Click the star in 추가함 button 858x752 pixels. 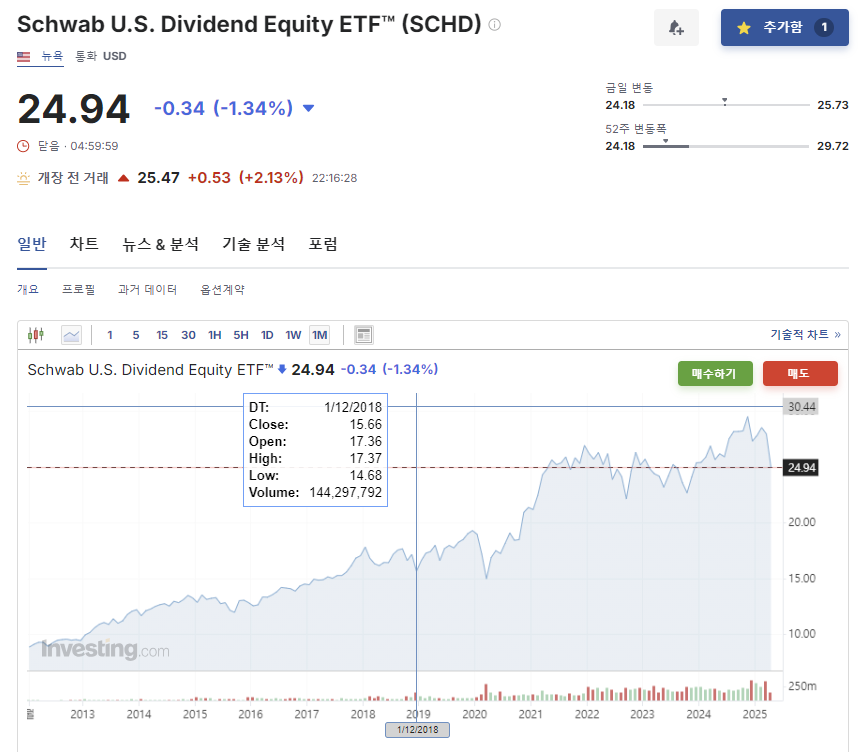click(x=744, y=27)
